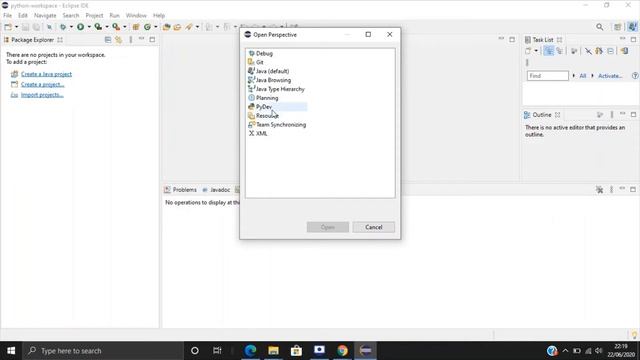The width and height of the screenshot is (640, 360).
Task: Click pin icon in bottom Progress view
Action: 600,190
